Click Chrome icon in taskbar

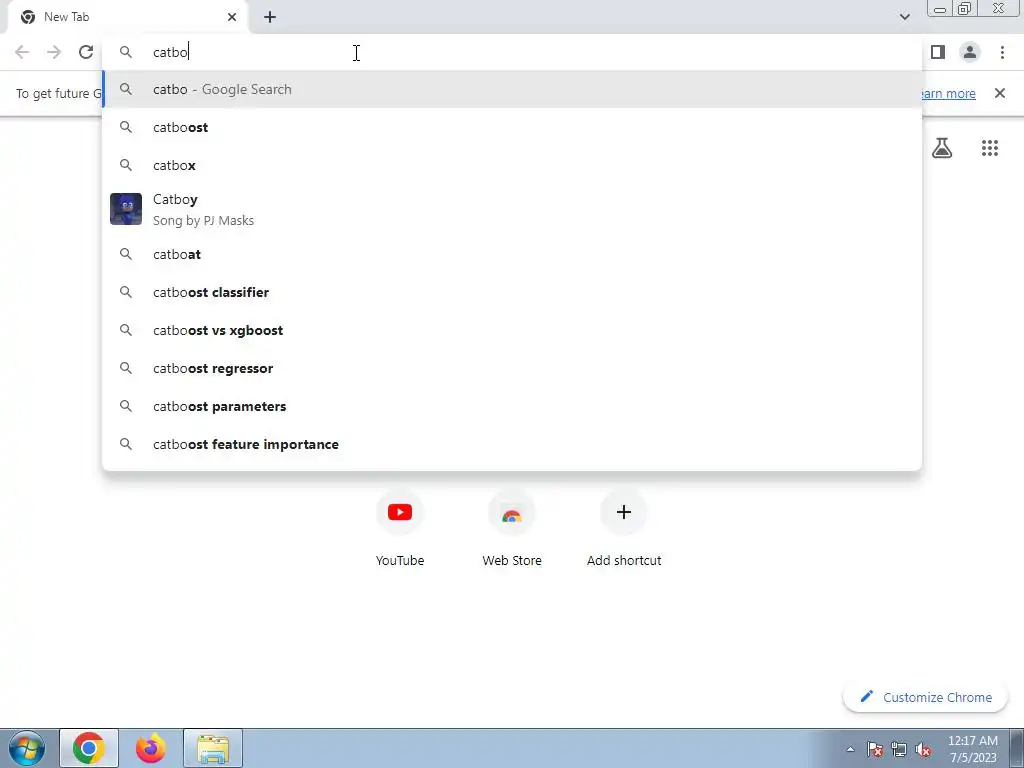(89, 748)
